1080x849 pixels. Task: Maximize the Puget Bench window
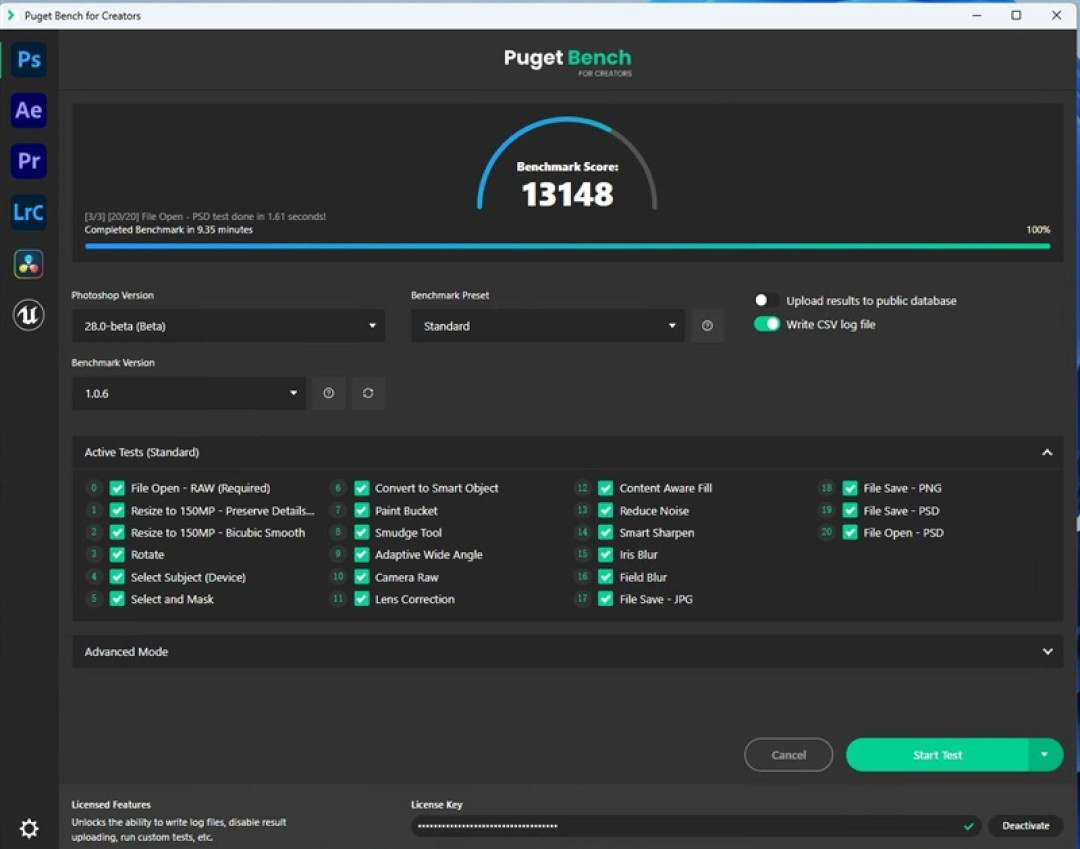pyautogui.click(x=1016, y=15)
